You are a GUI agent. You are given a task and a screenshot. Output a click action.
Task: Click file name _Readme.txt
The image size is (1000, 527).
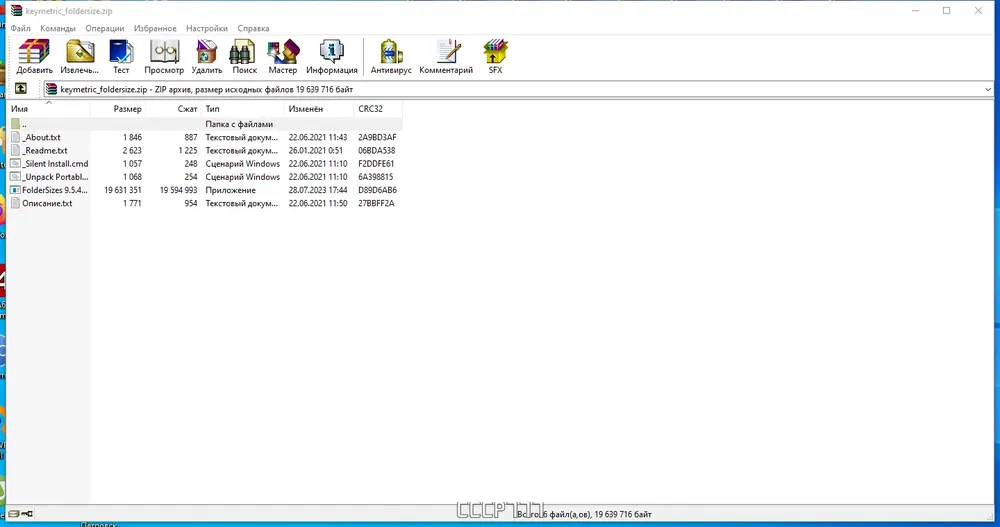[x=45, y=151]
